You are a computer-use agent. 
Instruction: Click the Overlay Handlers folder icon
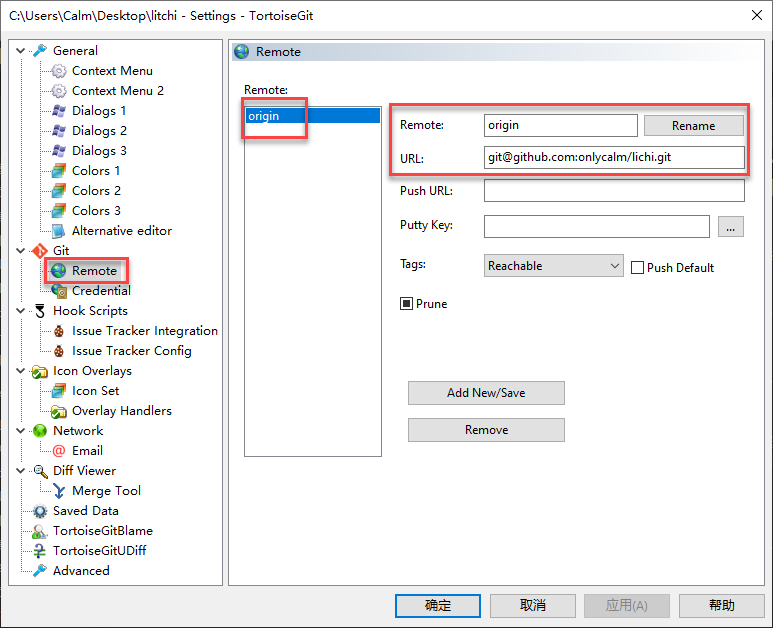[x=59, y=411]
